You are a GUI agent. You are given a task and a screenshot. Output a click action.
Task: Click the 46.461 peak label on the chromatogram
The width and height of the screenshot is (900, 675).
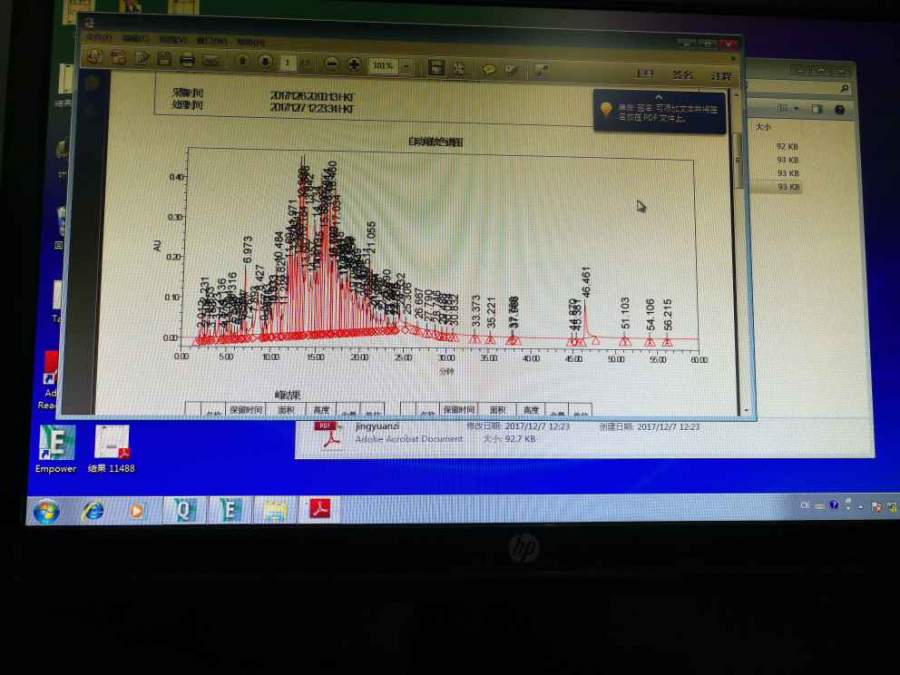[585, 281]
